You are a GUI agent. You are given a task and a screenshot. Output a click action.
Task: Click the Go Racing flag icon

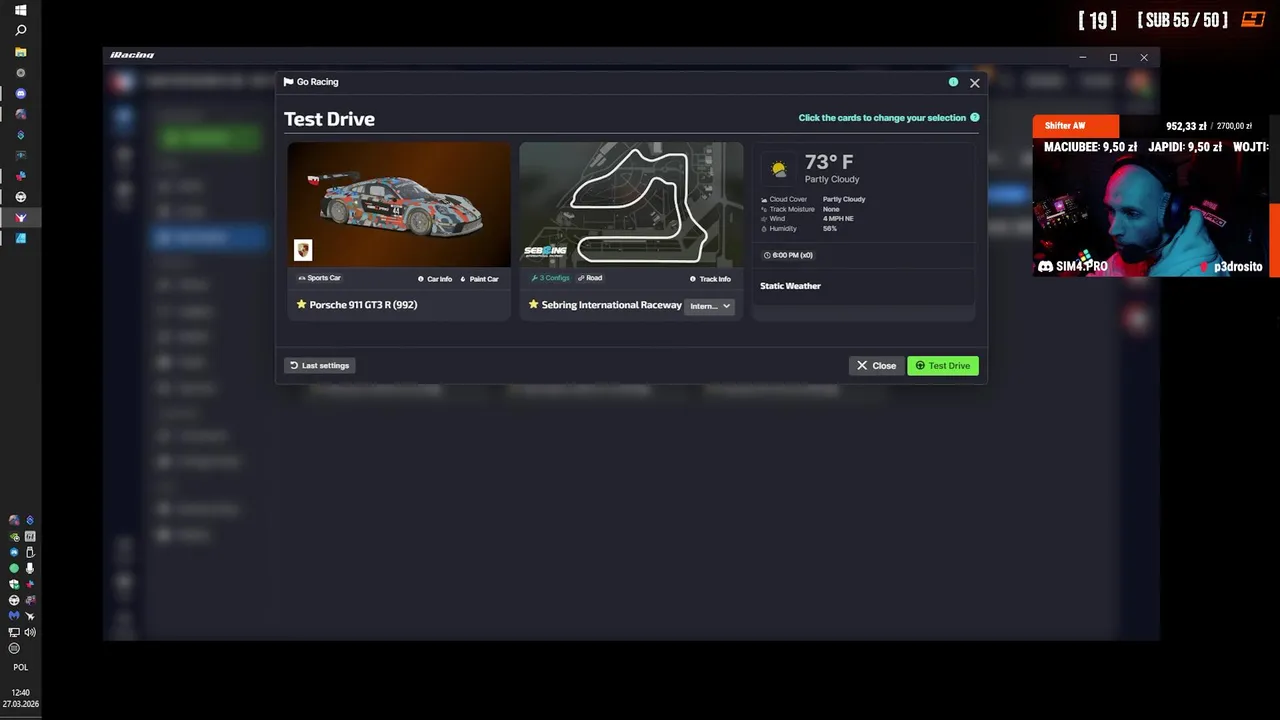click(x=288, y=82)
